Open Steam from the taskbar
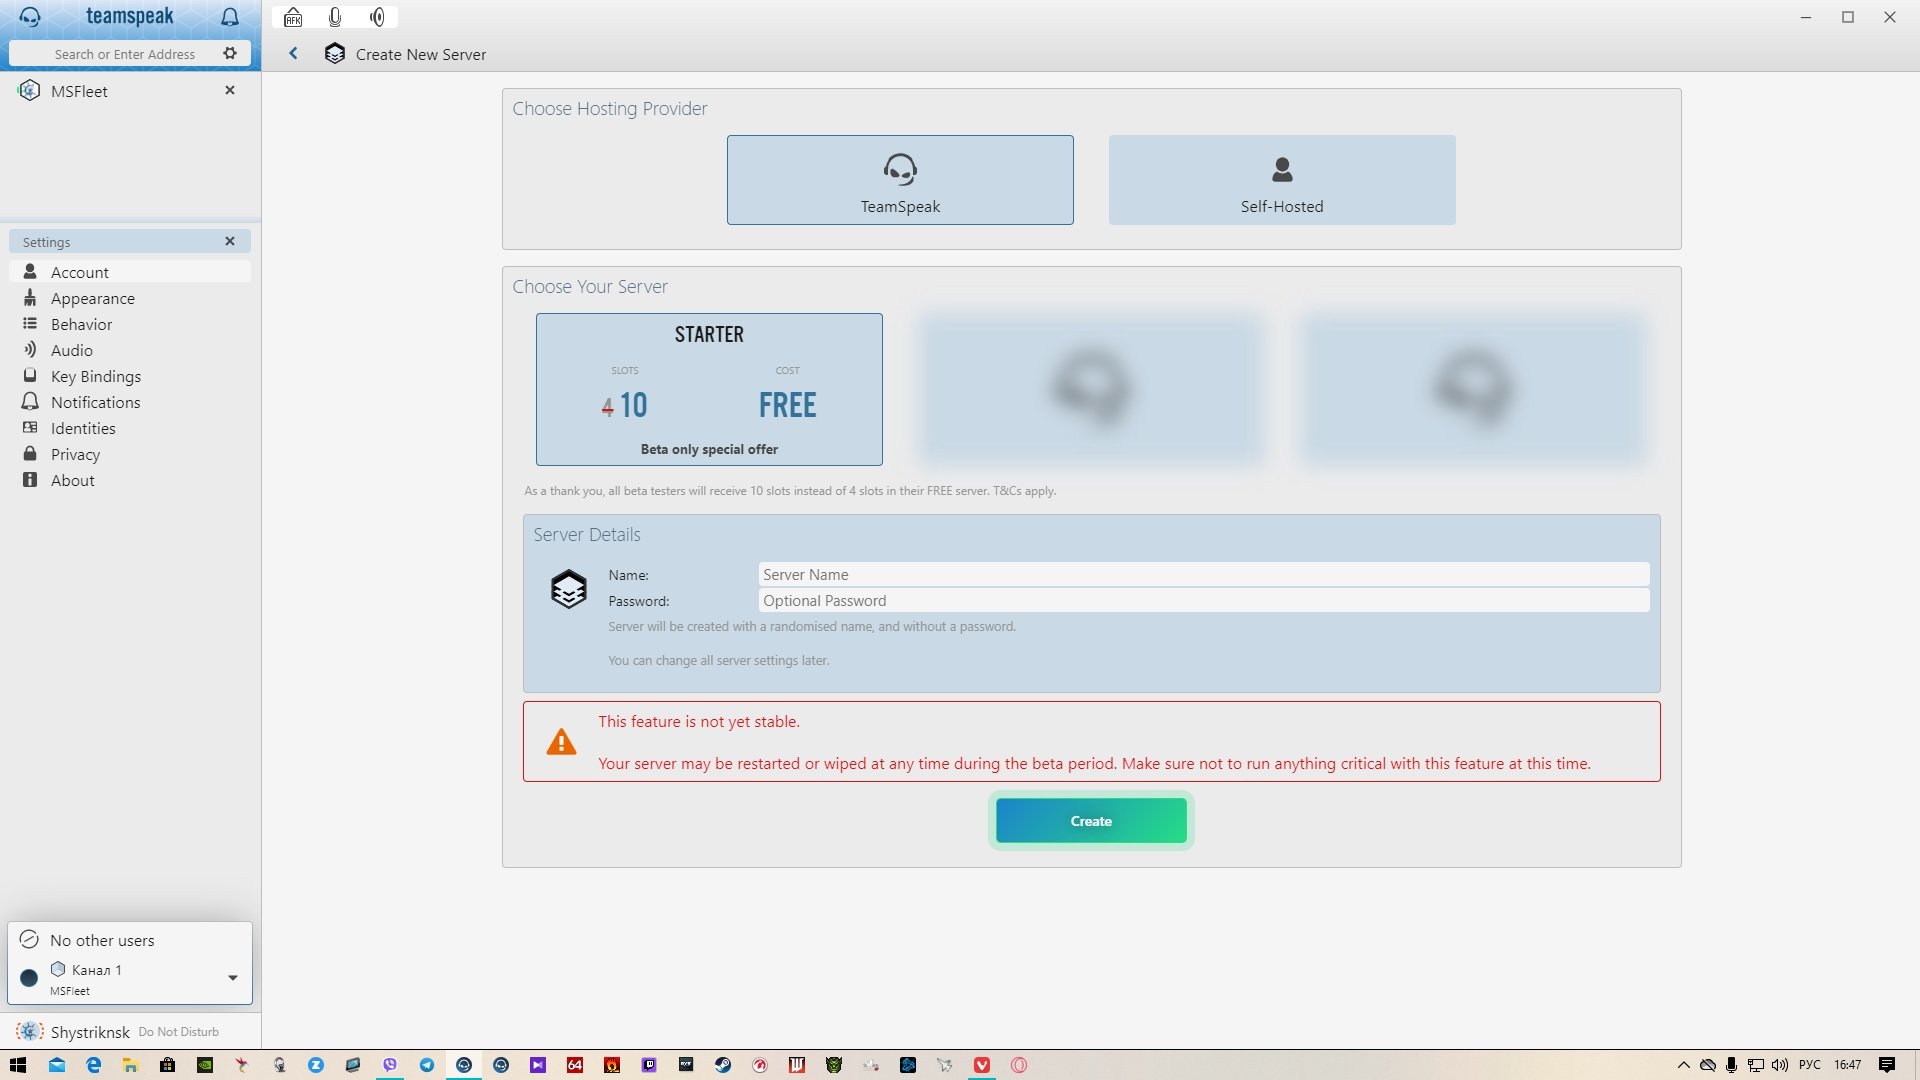The height and width of the screenshot is (1080, 1920). (x=723, y=1065)
